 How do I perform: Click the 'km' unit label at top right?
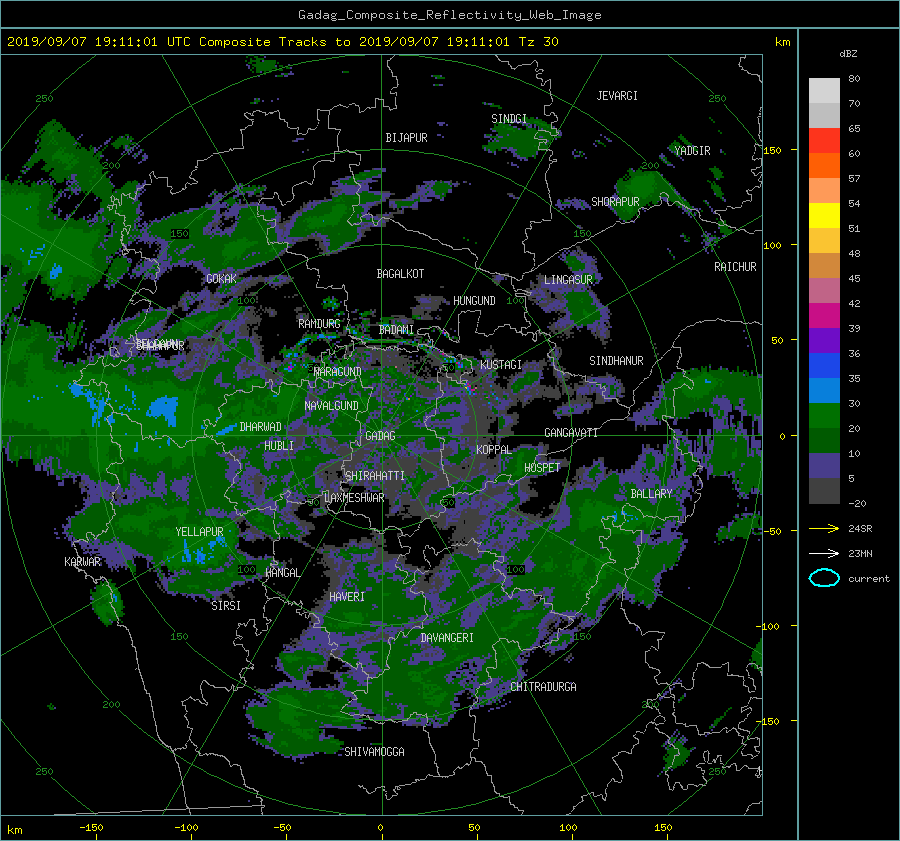(x=782, y=42)
